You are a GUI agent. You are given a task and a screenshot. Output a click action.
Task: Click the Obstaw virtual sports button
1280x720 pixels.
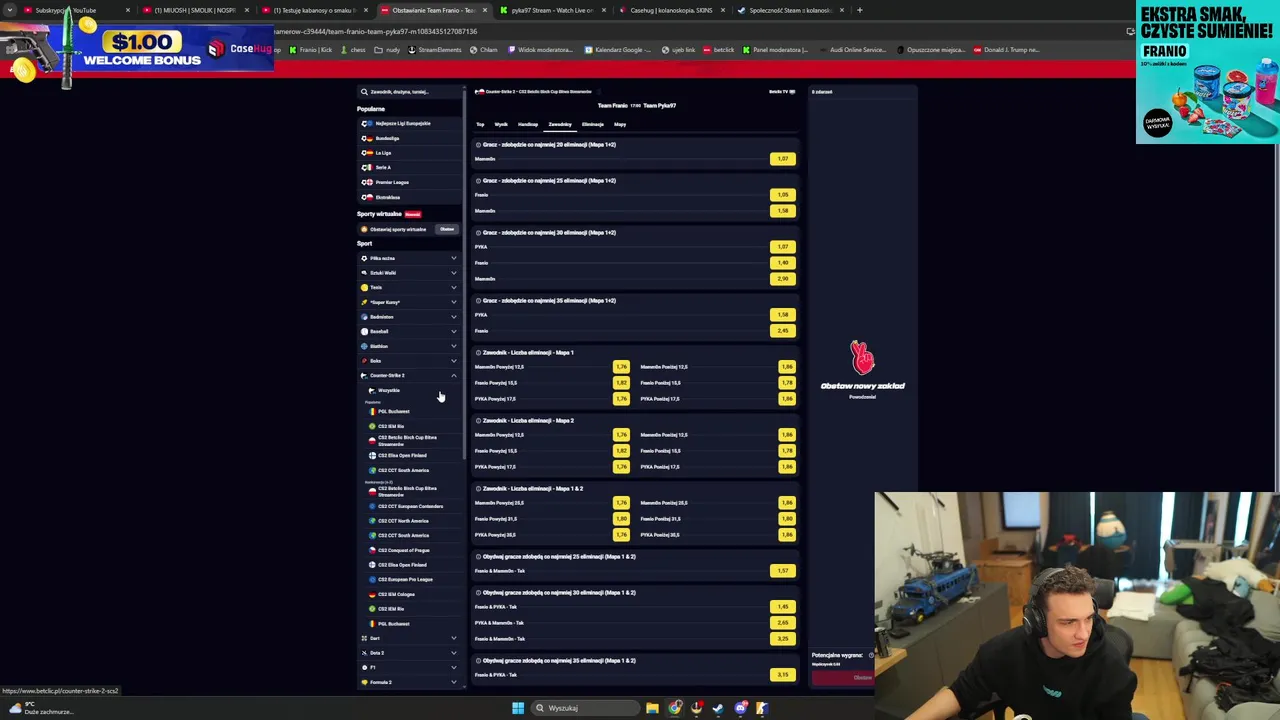tap(447, 229)
